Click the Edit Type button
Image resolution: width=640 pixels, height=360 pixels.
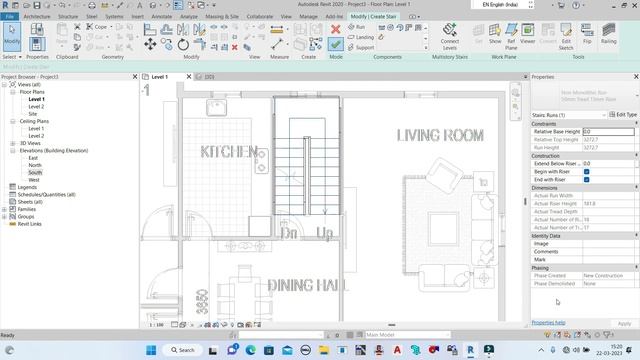tap(623, 115)
